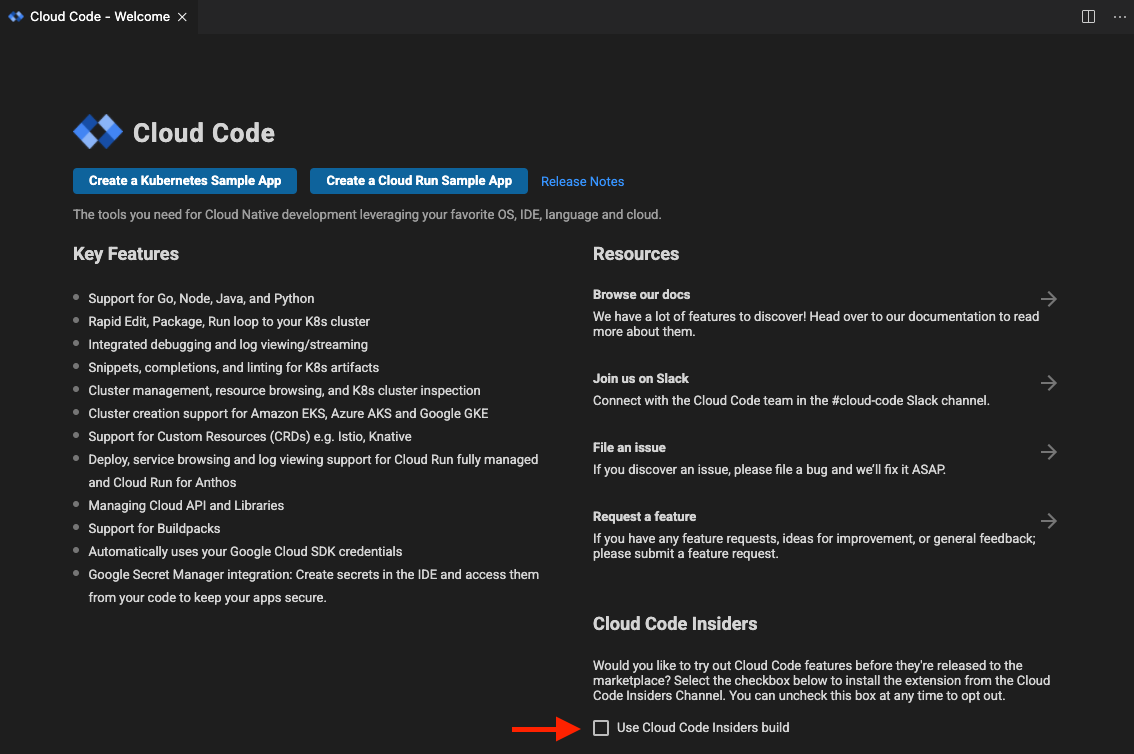Viewport: 1134px width, 754px height.
Task: Click the Cloud Code logo icon
Action: (98, 132)
